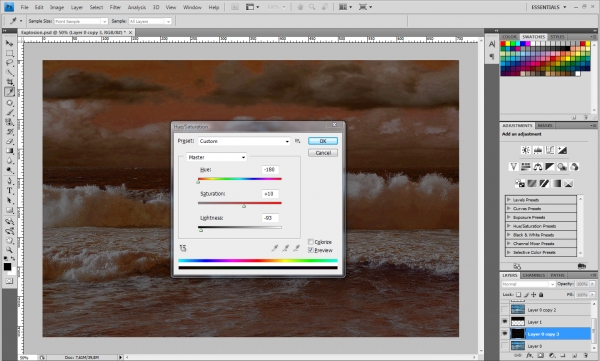Open the Filter menu
The image size is (600, 361).
pos(115,7)
